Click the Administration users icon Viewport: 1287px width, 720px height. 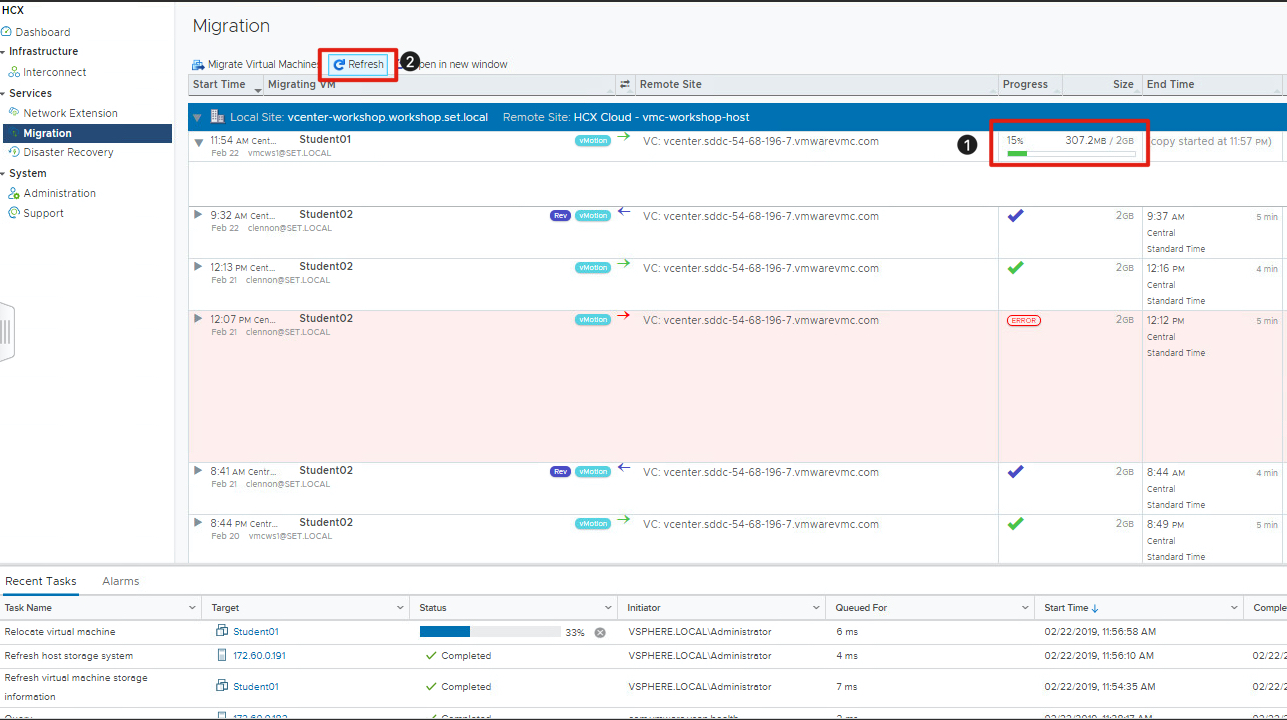[x=14, y=193]
